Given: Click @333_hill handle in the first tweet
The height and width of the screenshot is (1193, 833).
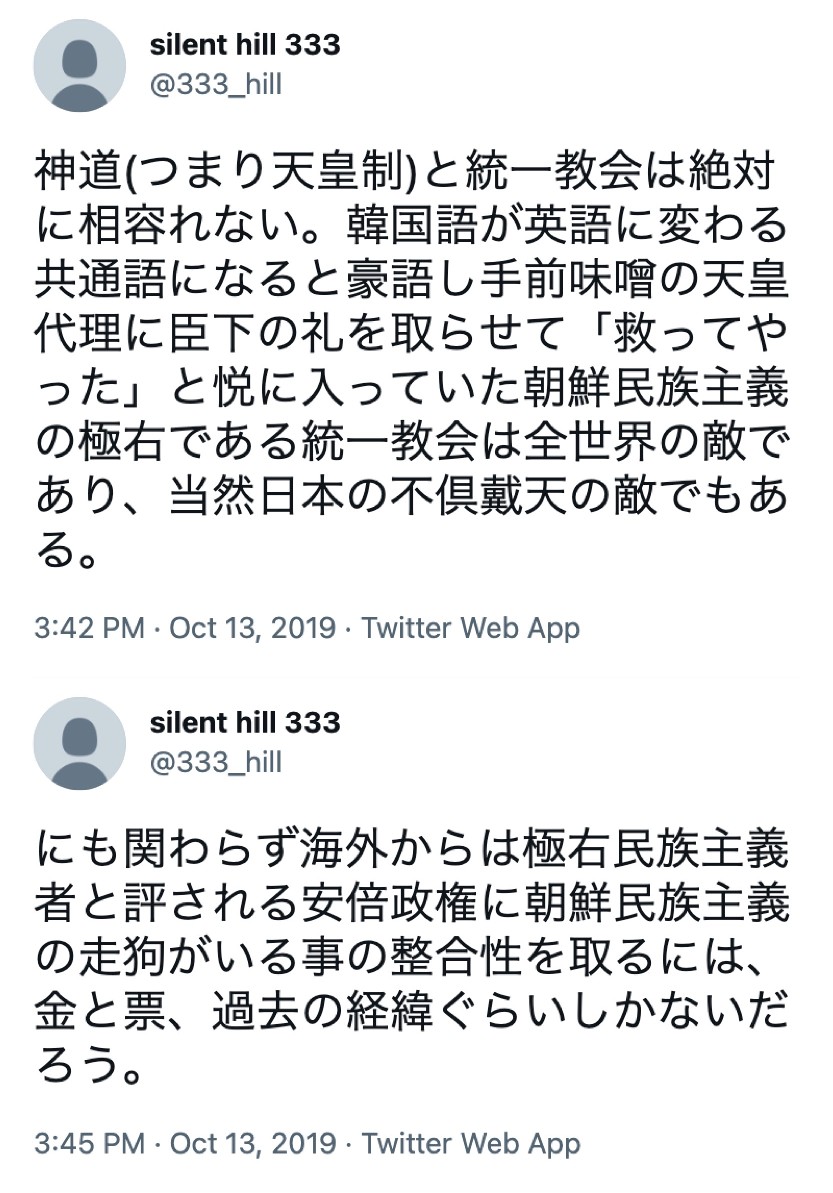Looking at the screenshot, I should coord(215,85).
